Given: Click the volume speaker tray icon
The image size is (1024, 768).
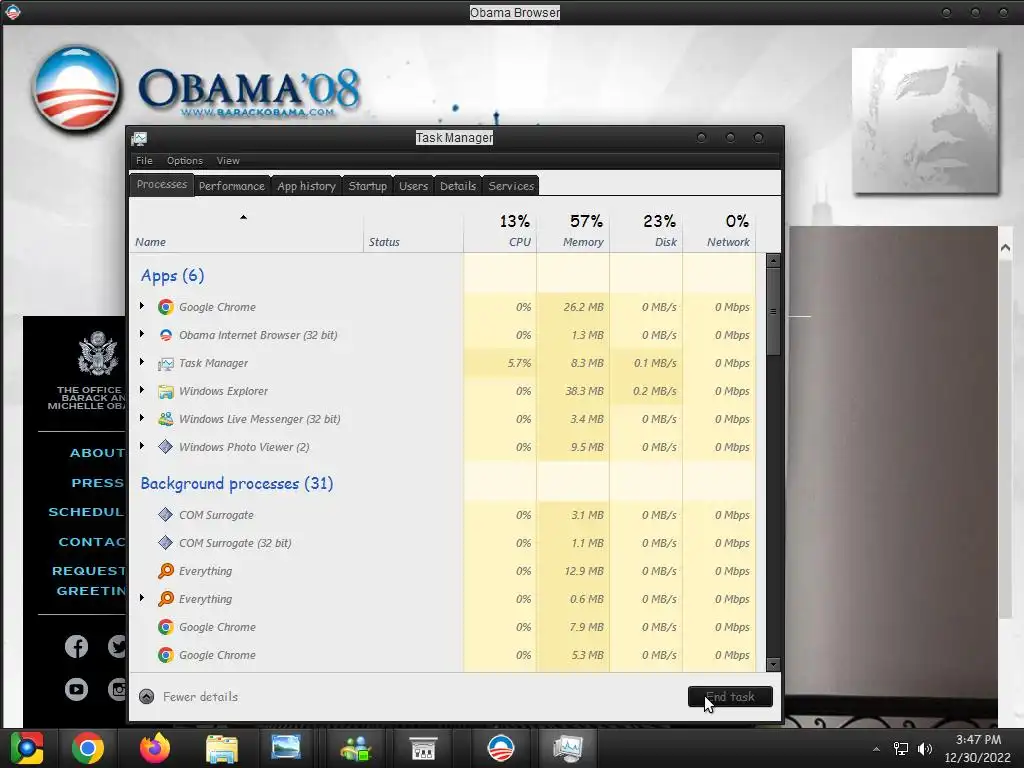Looking at the screenshot, I should pyautogui.click(x=925, y=749).
